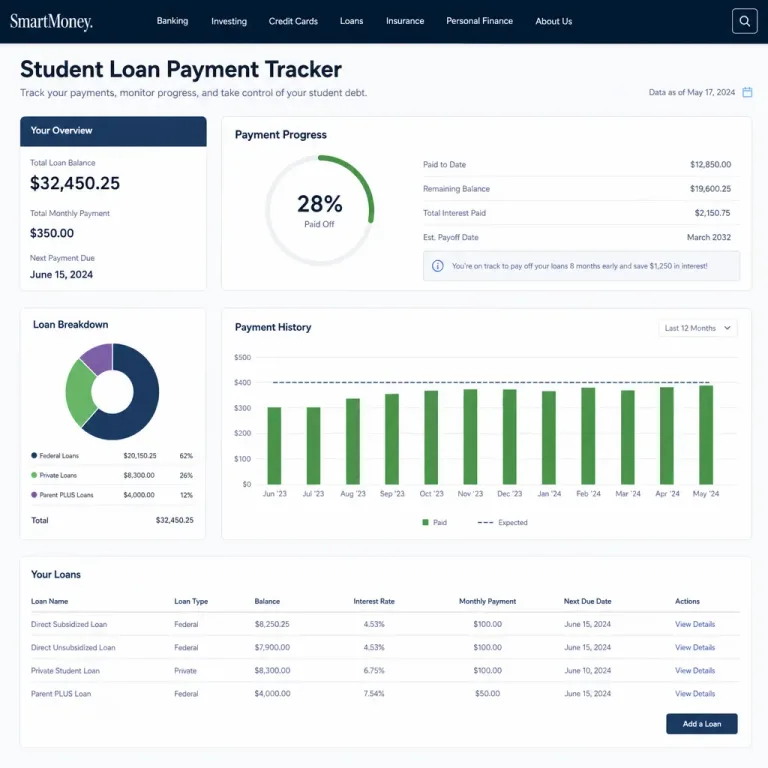Click the Loan Type column header
The height and width of the screenshot is (768, 768).
191,601
